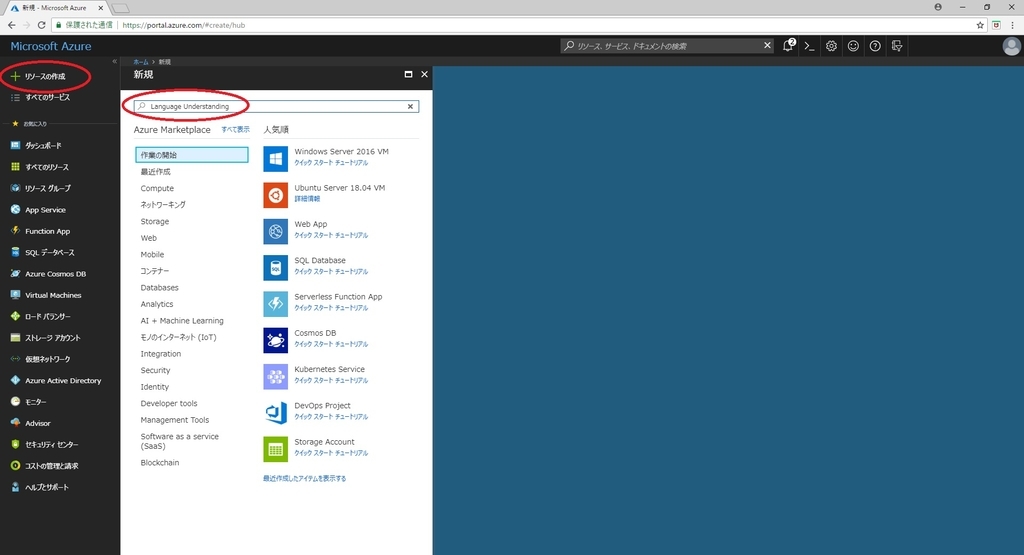This screenshot has height=555, width=1024.
Task: Click すべて表示 link next to Marketplace
Action: pyautogui.click(x=235, y=129)
